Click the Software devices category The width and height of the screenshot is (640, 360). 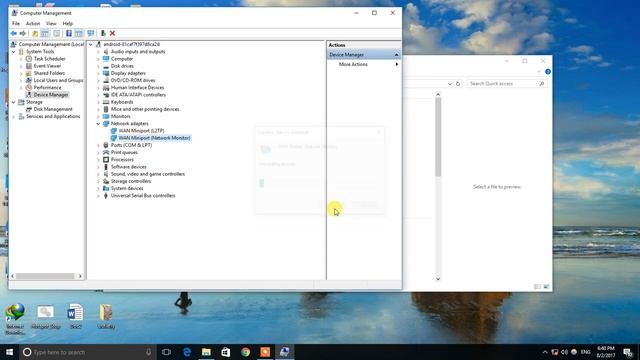click(x=129, y=167)
